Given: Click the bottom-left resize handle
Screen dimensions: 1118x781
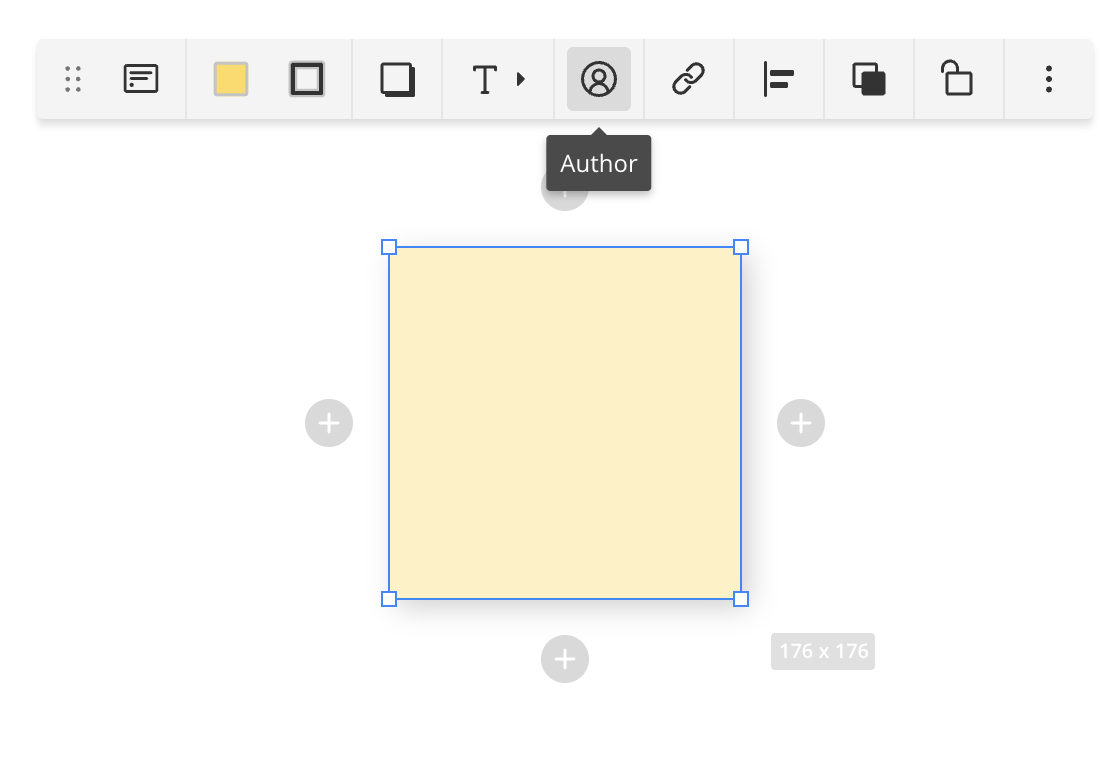Looking at the screenshot, I should [x=389, y=599].
